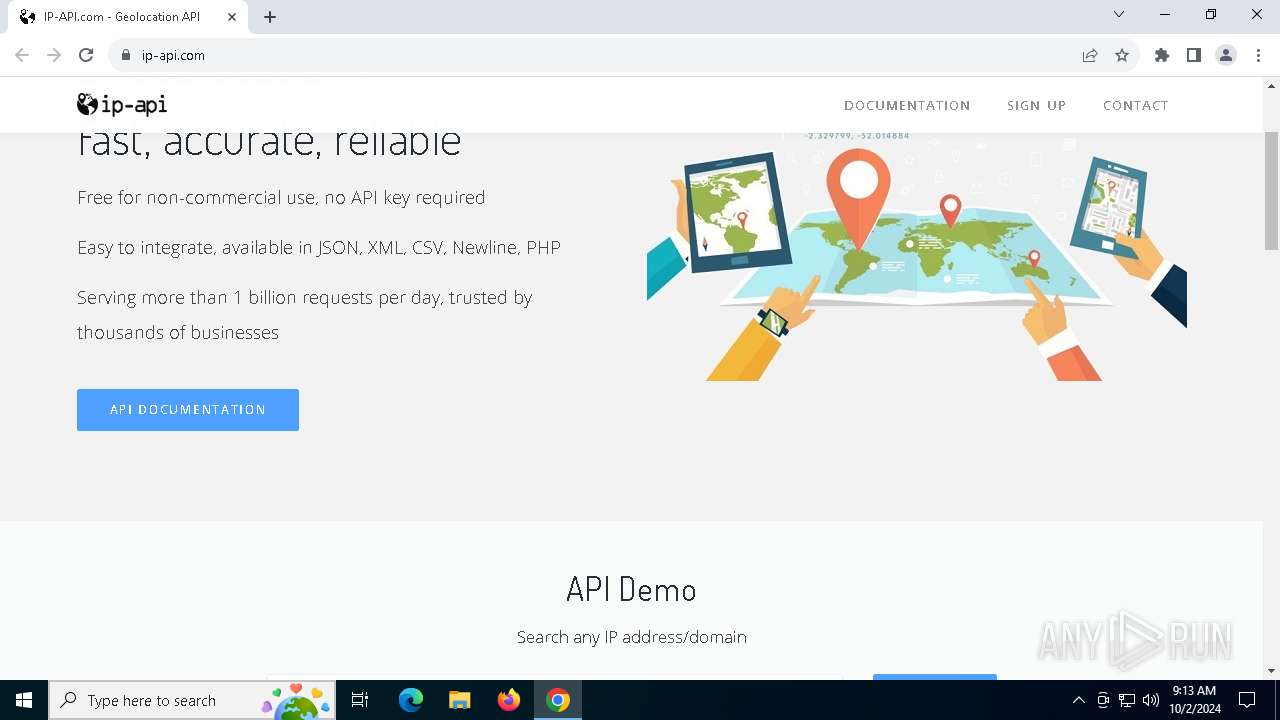1280x720 pixels.
Task: Click the line 'Easy to integrate, available in JSON...'
Action: pyautogui.click(x=319, y=248)
